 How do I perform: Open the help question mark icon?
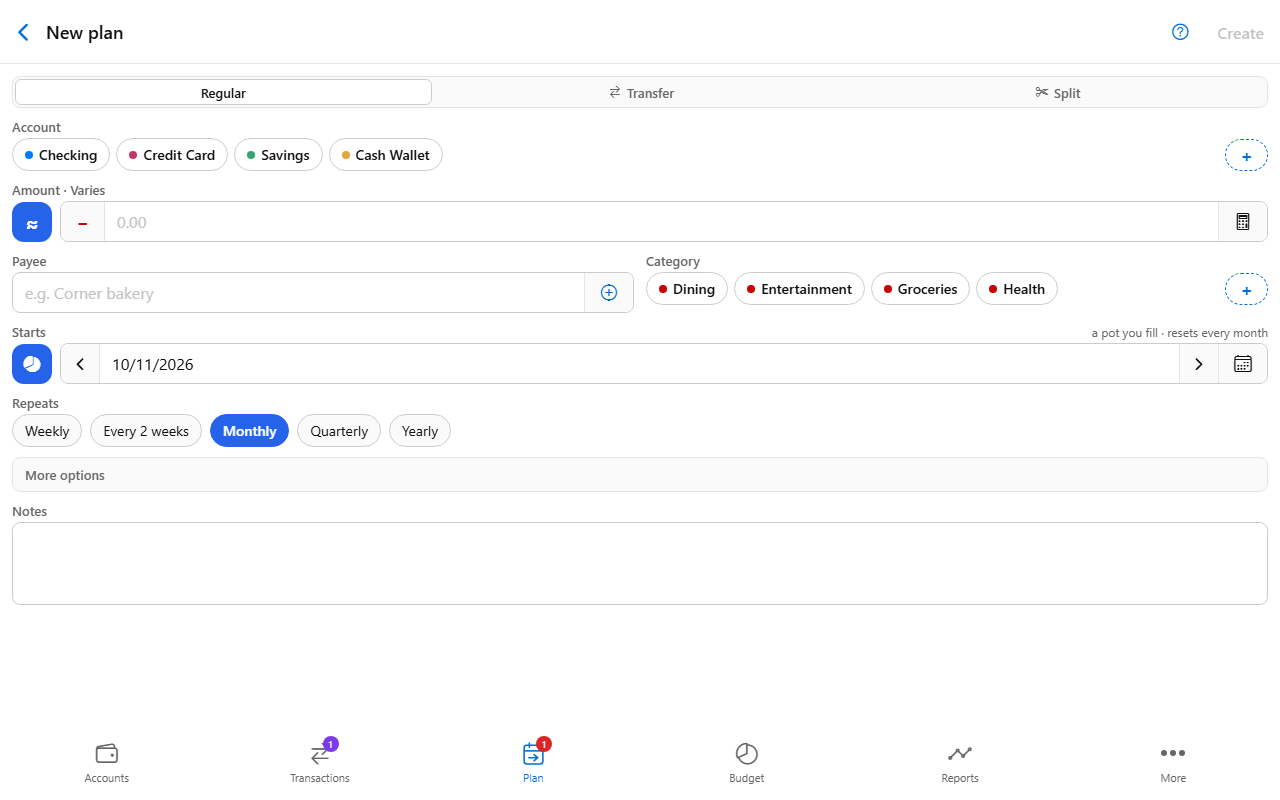click(x=1180, y=32)
